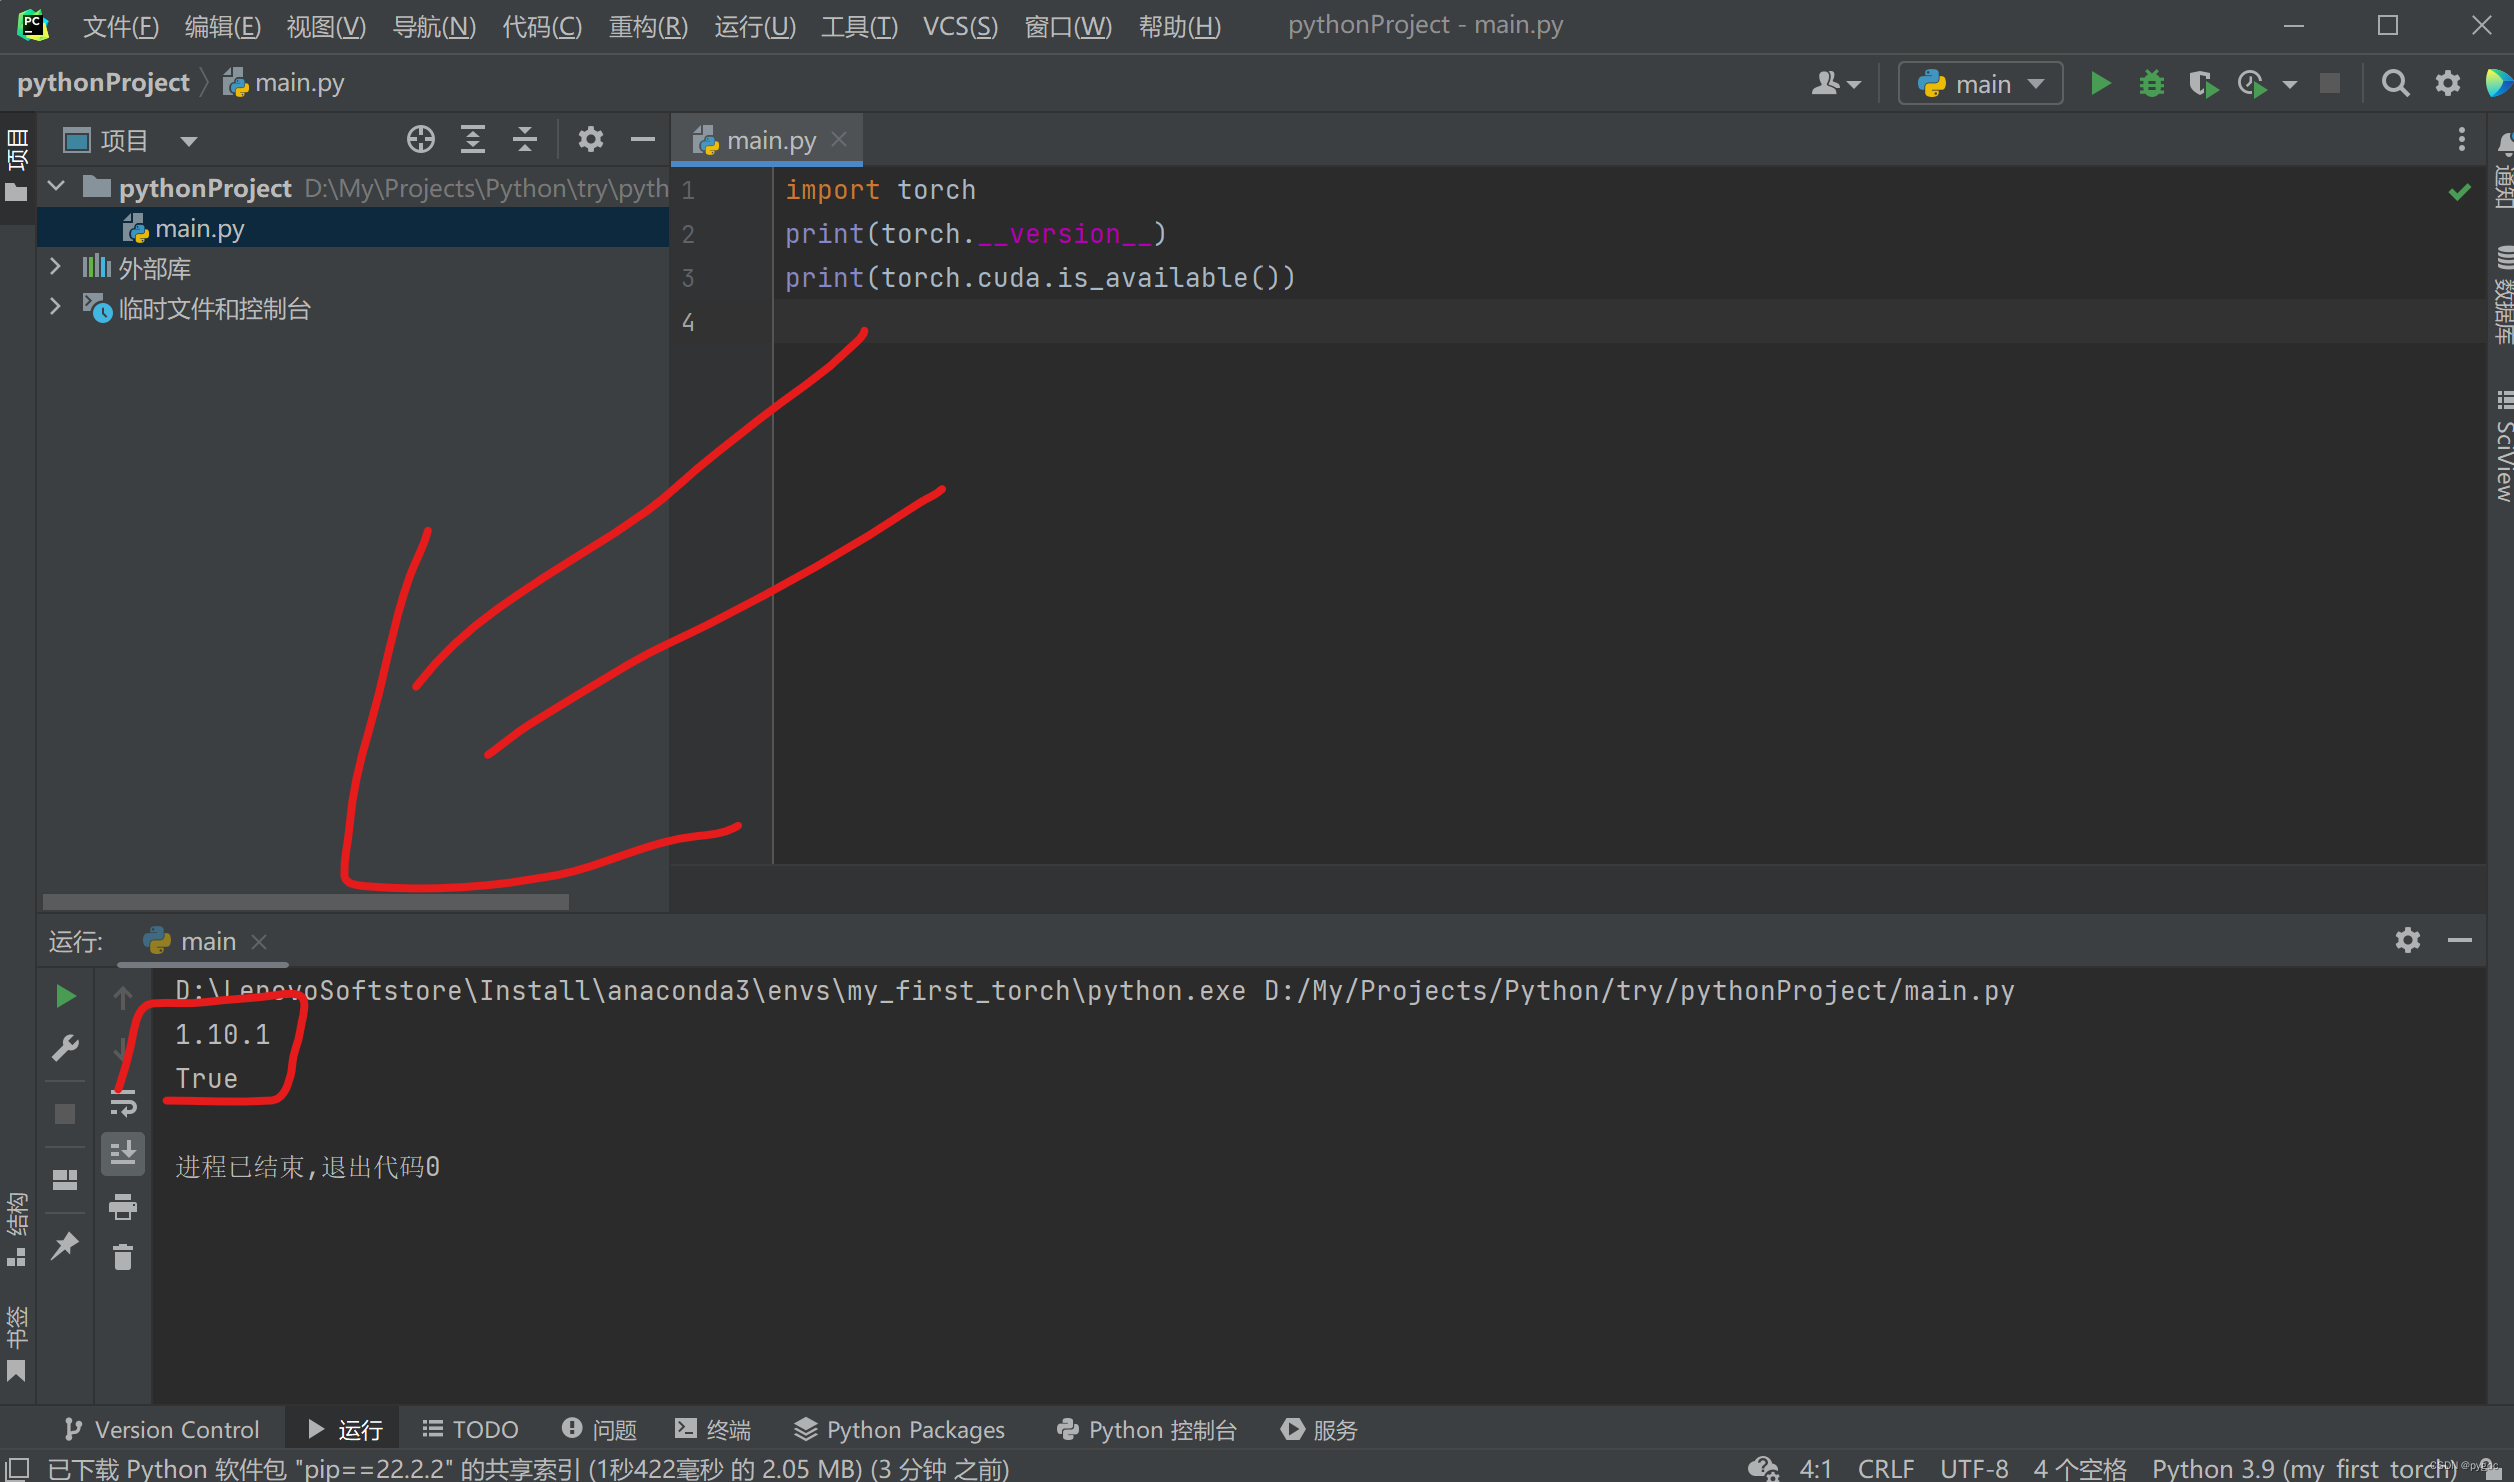Expand 临时文件和控制台 tree node
The width and height of the screenshot is (2514, 1482).
click(56, 307)
